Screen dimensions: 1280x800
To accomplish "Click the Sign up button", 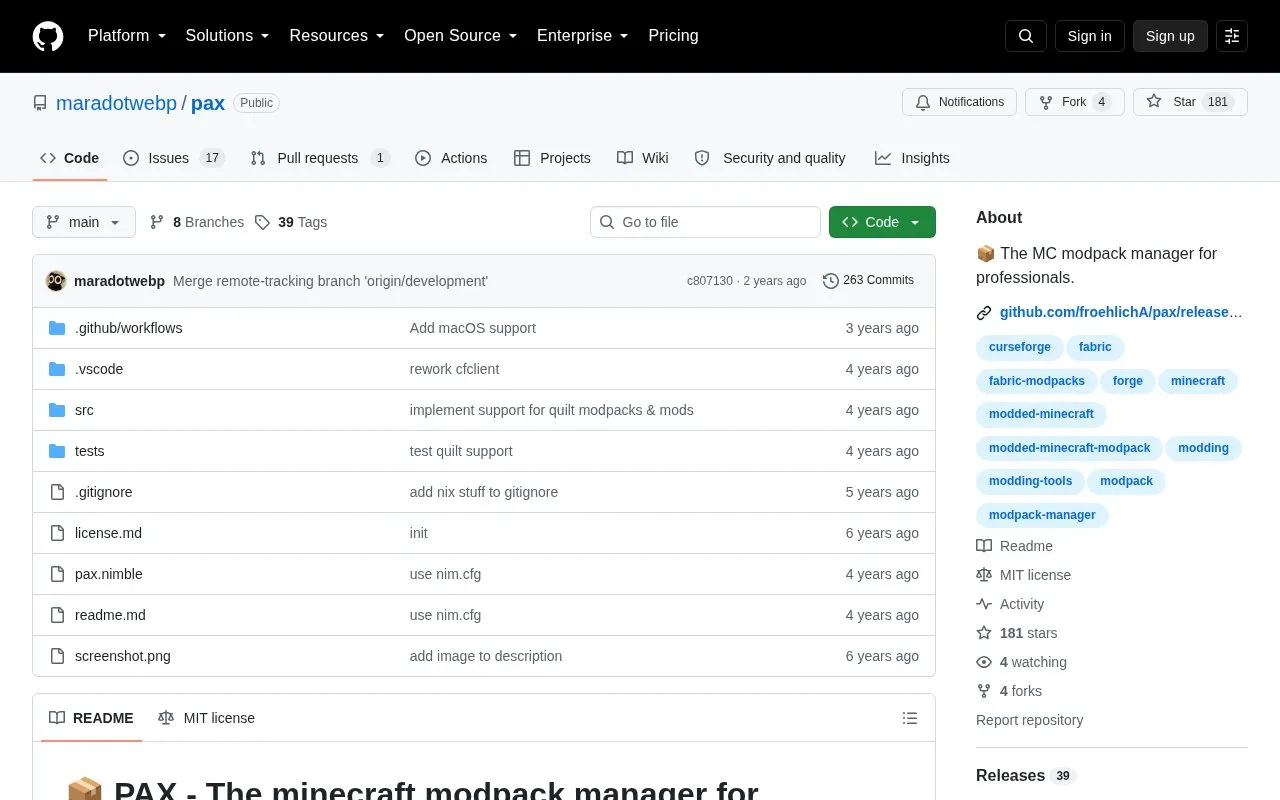I will click(1170, 36).
